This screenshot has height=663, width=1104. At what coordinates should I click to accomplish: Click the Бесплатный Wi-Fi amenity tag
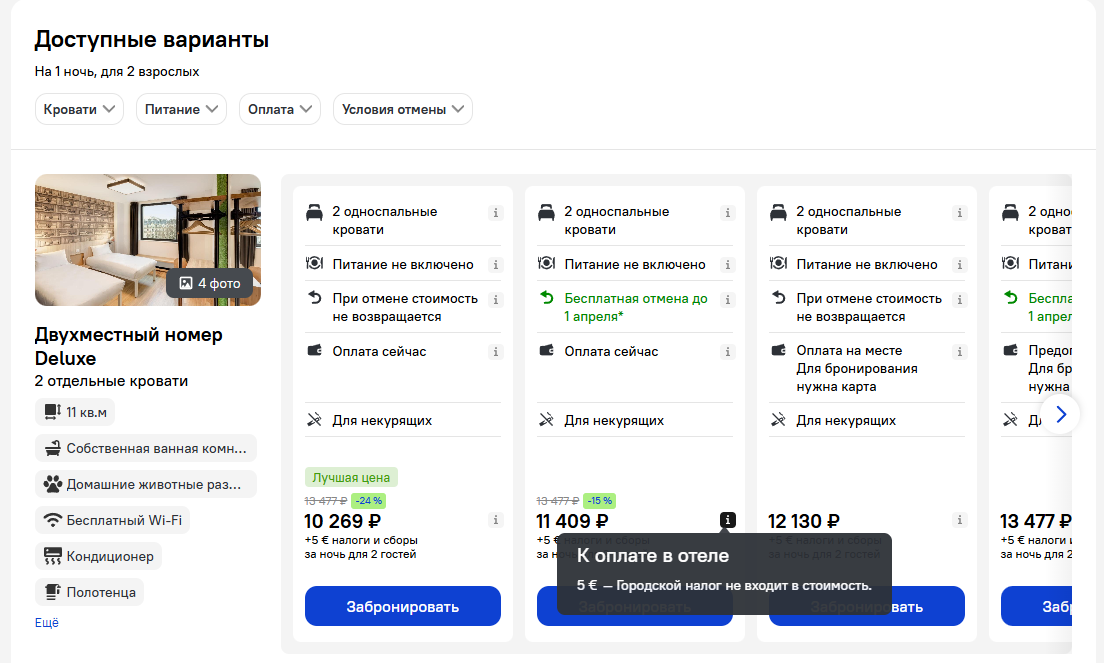(x=113, y=520)
